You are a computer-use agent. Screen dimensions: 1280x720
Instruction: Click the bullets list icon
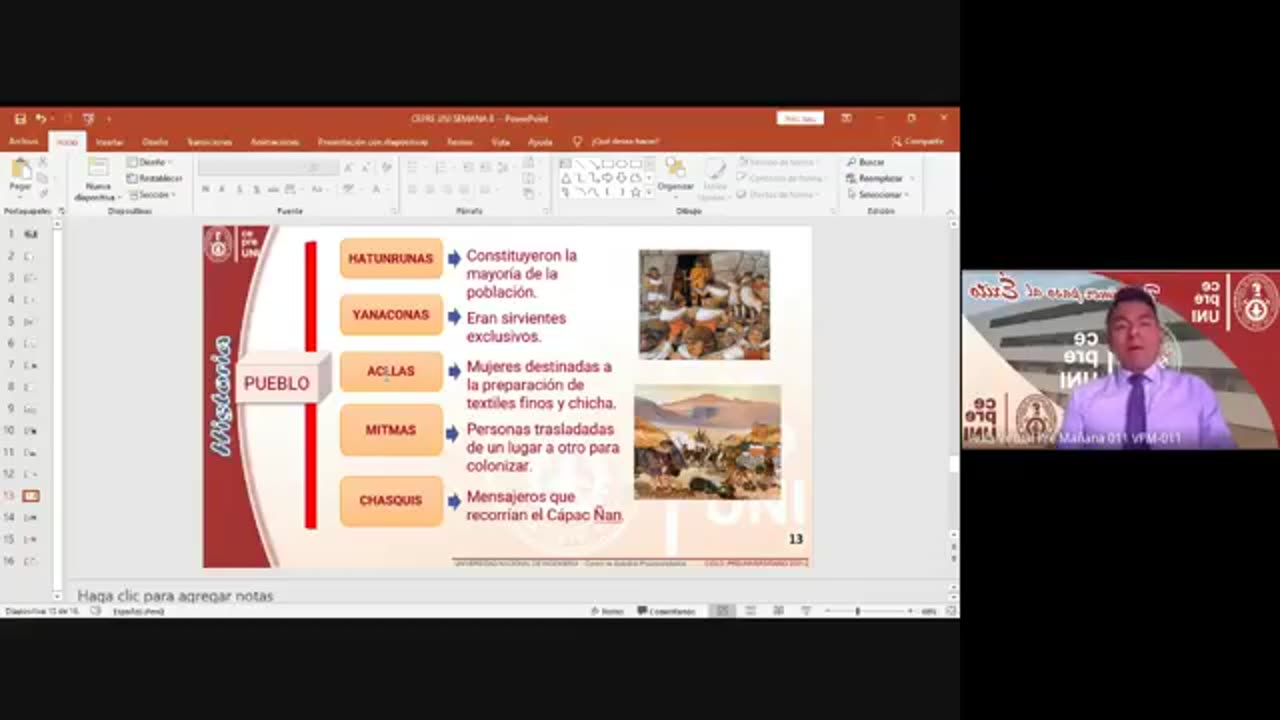pos(412,167)
